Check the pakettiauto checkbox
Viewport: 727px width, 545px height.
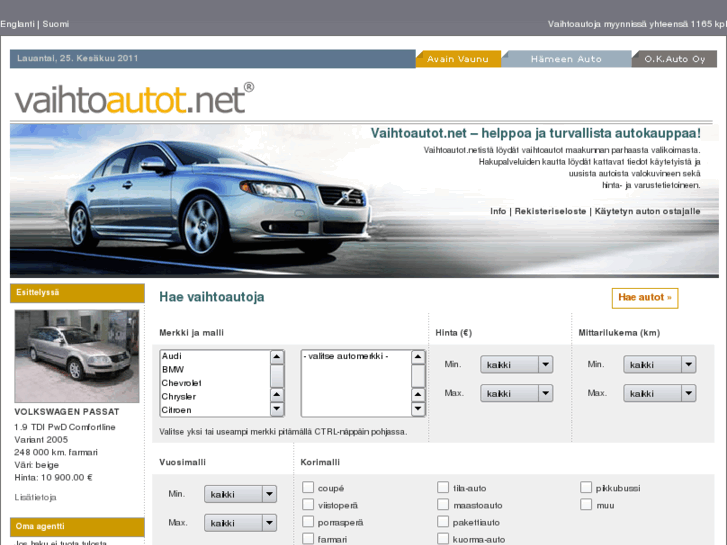tap(443, 521)
